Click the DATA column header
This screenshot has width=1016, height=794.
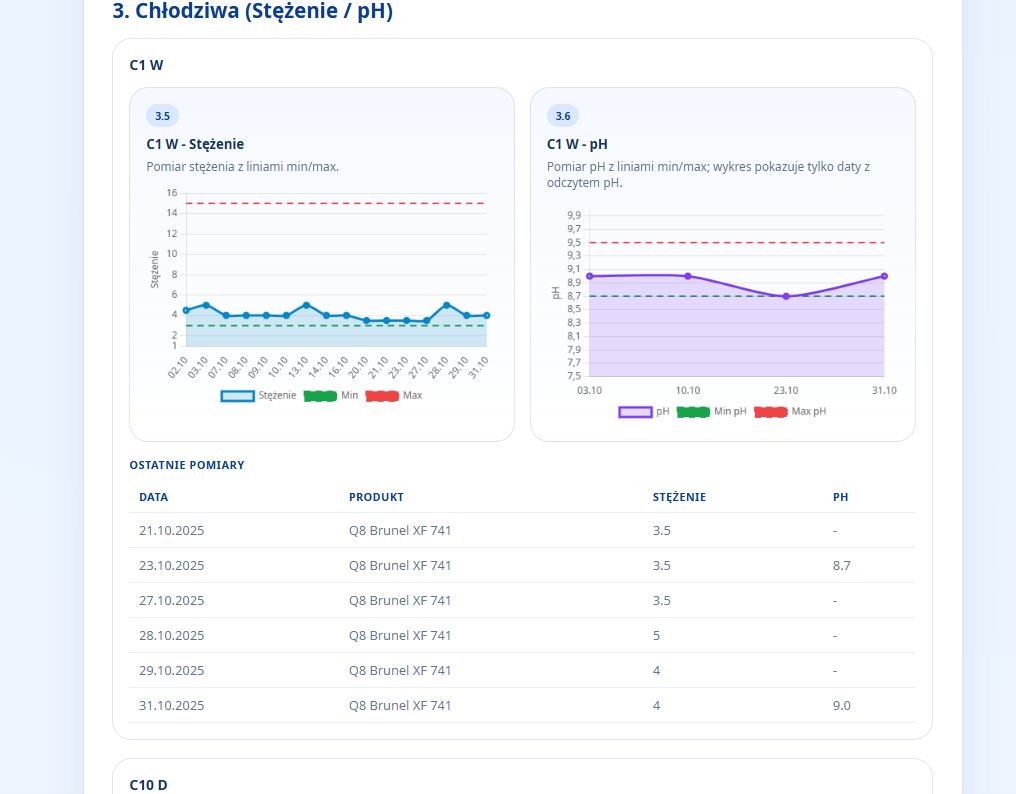[x=154, y=497]
